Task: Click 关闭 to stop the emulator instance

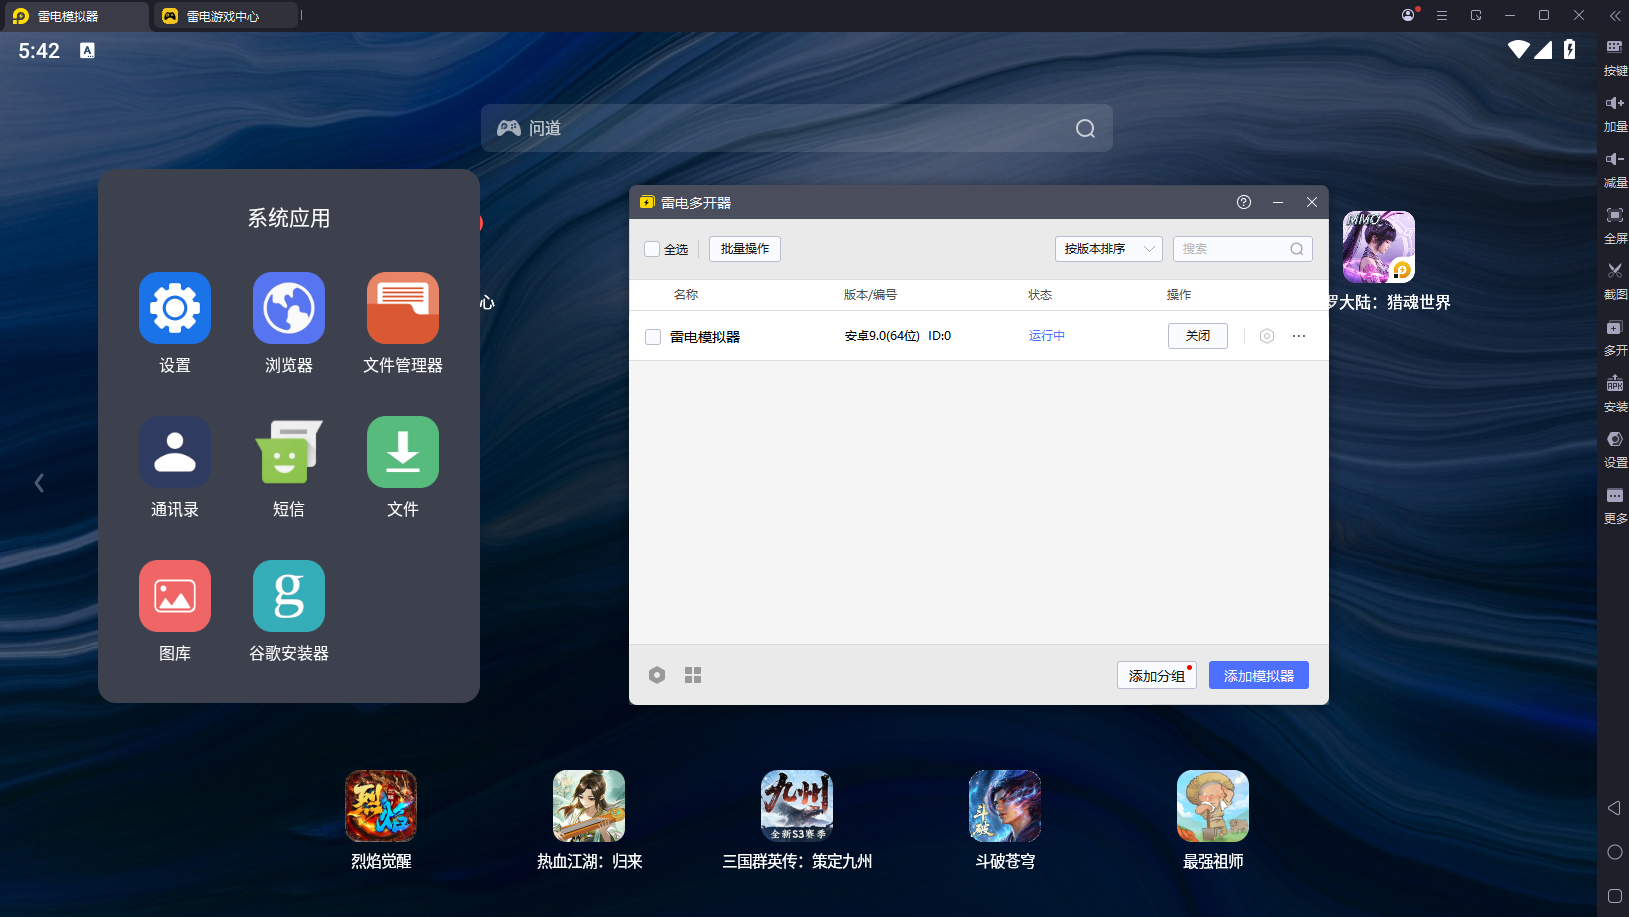Action: (x=1198, y=336)
